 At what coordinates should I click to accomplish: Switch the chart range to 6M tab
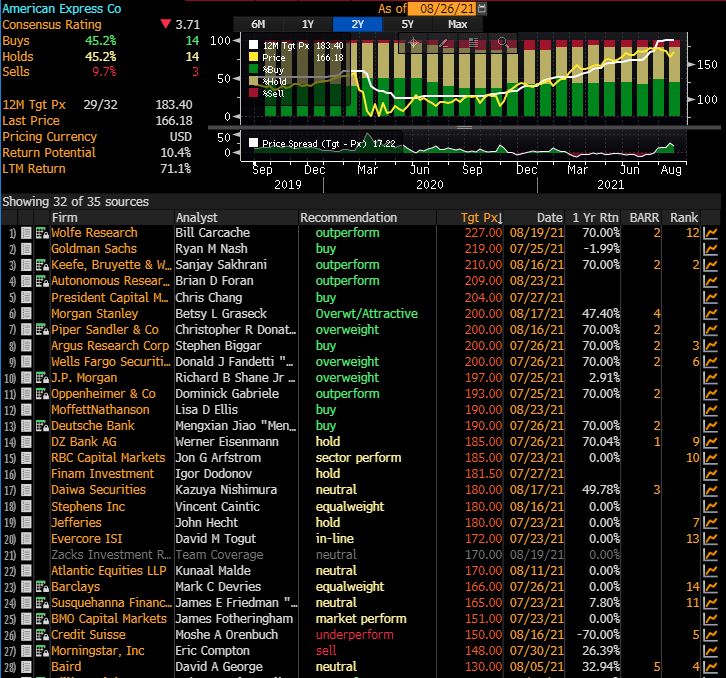pyautogui.click(x=258, y=23)
